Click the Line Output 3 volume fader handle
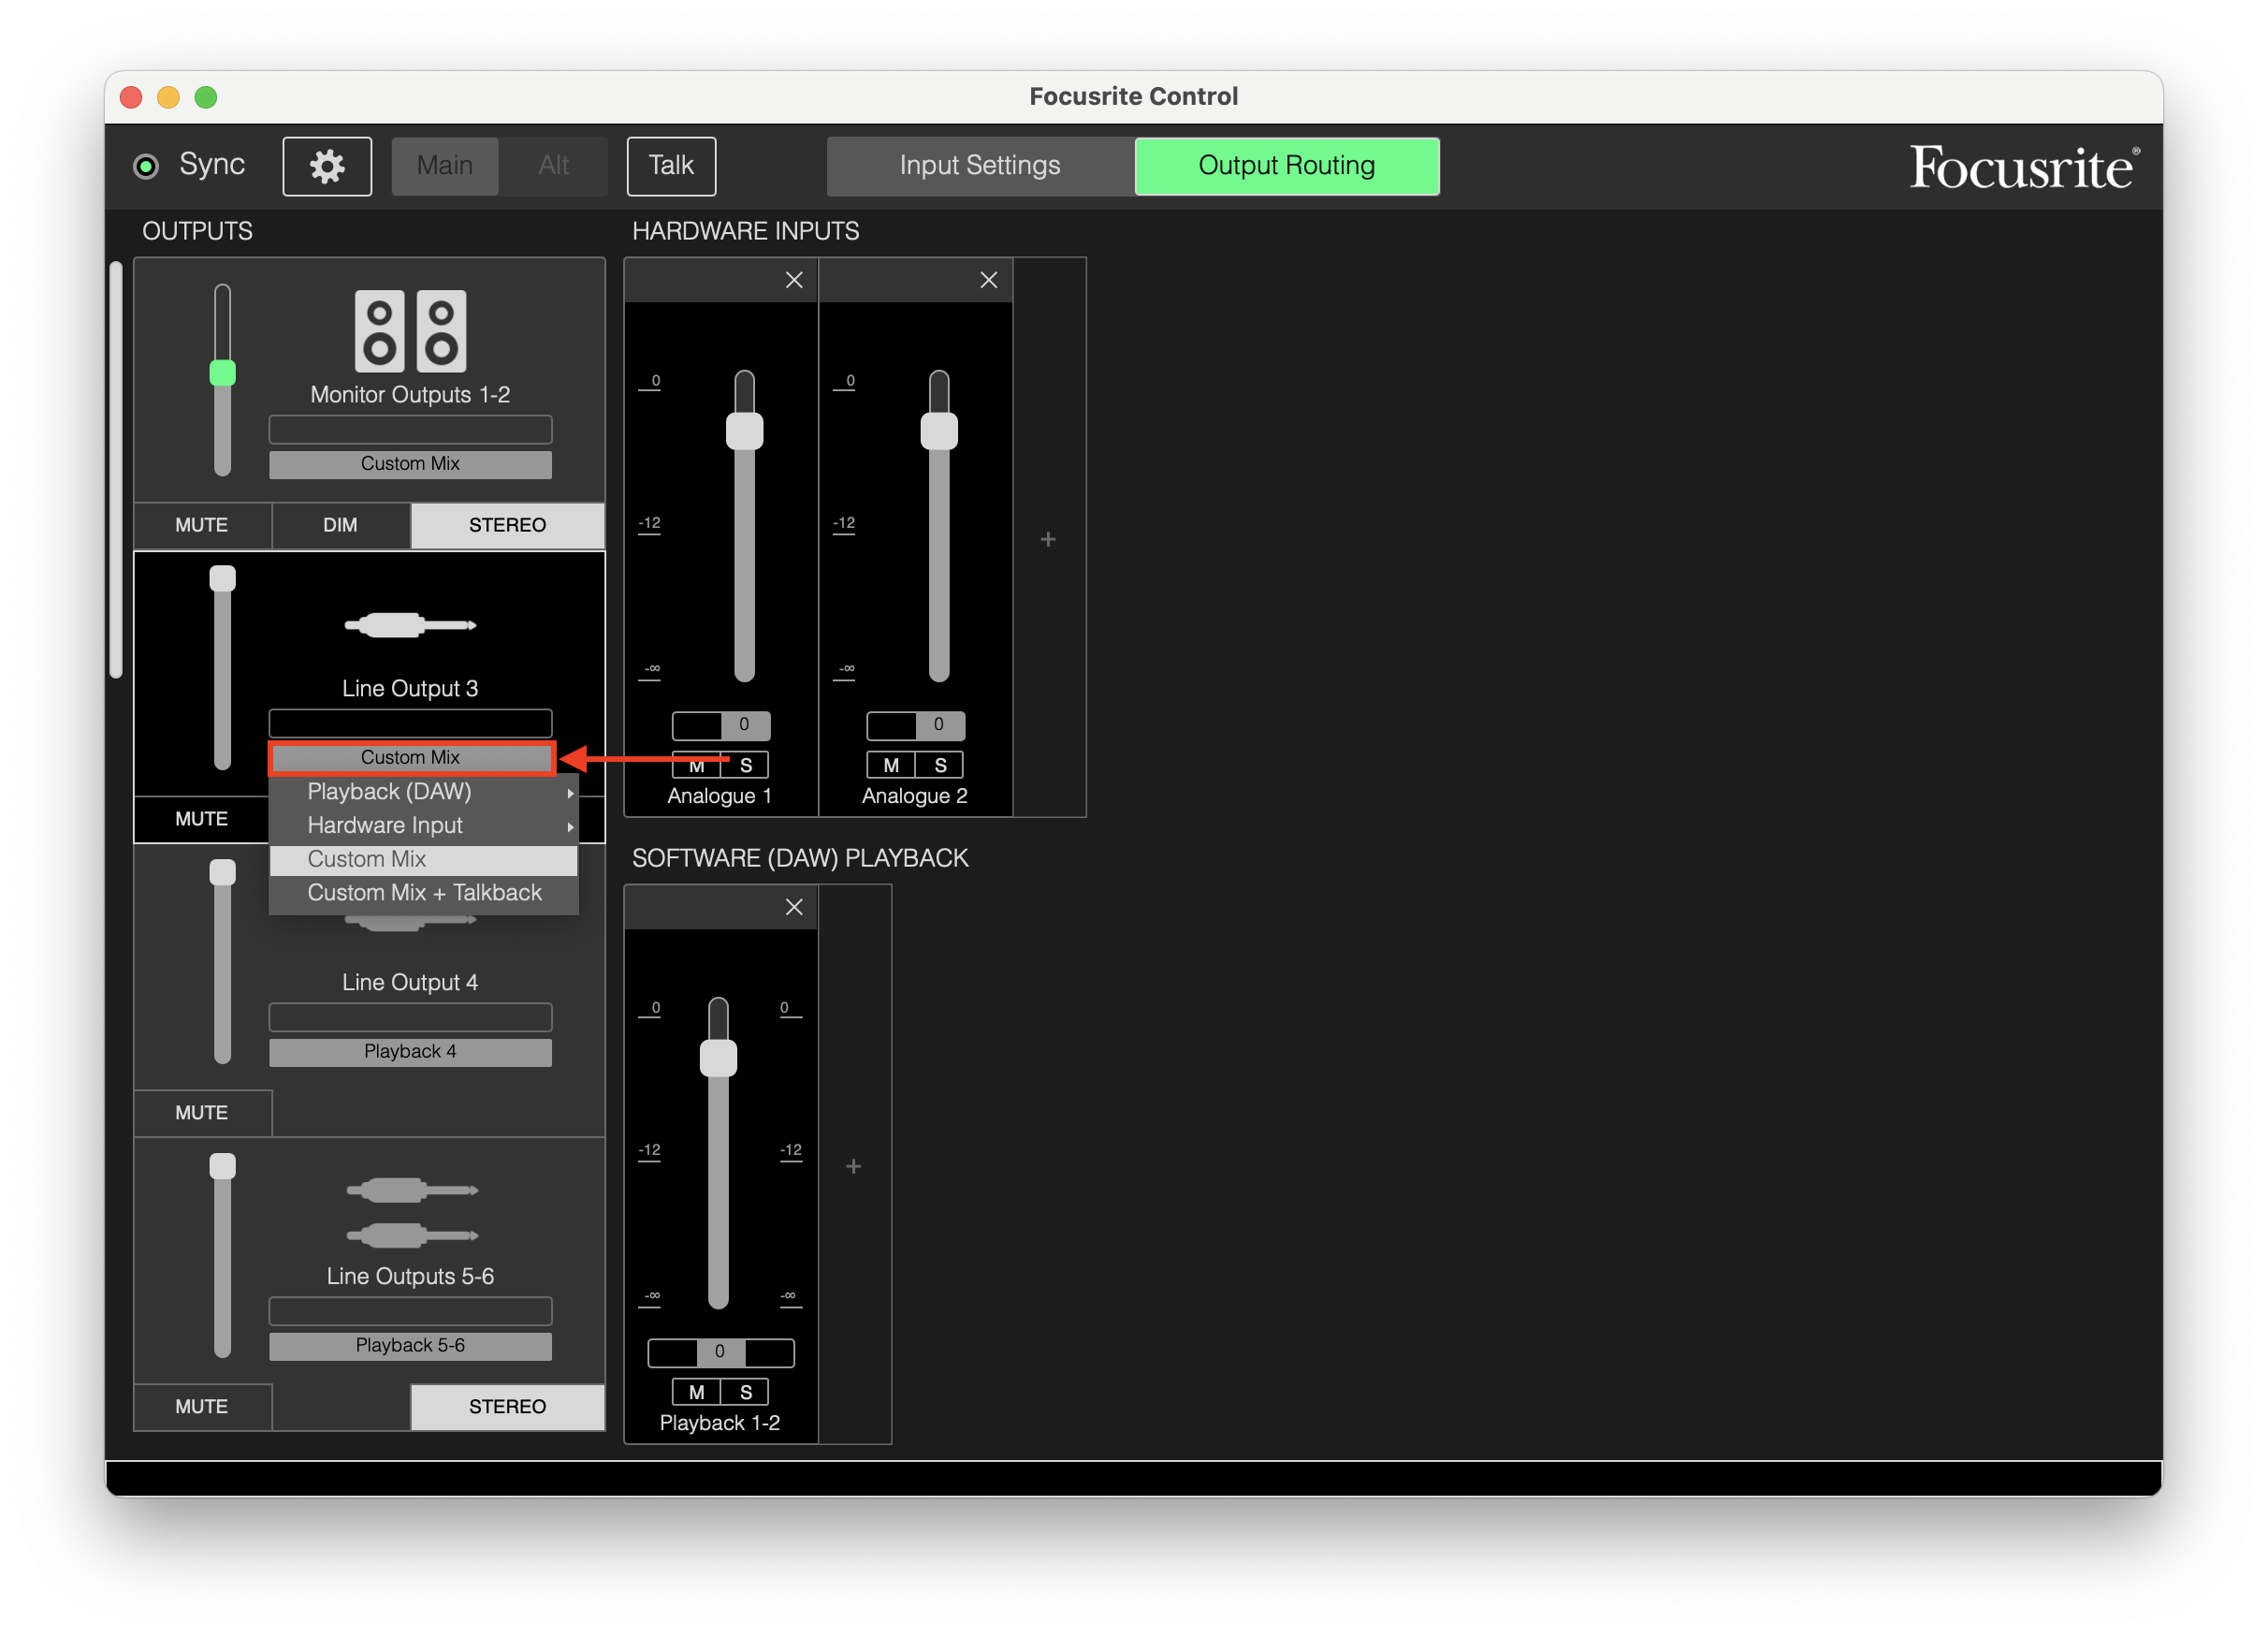2268x1636 pixels. [222, 578]
